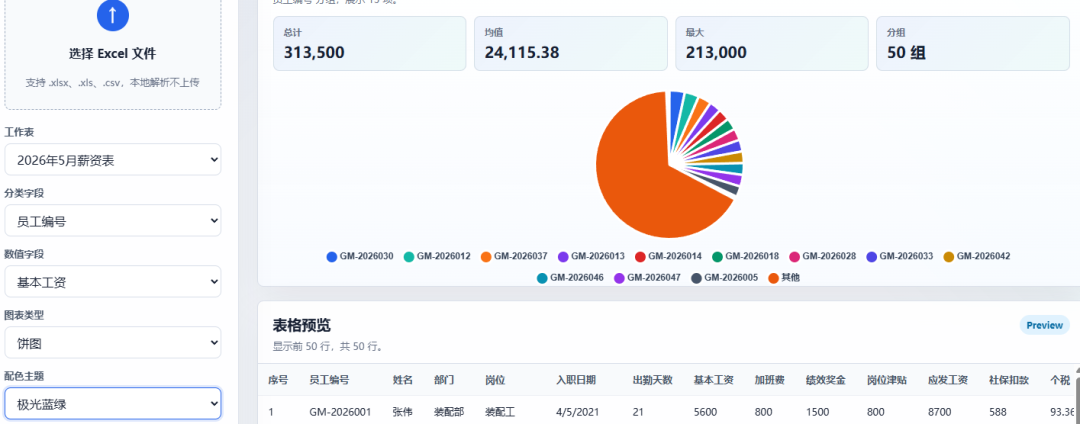The height and width of the screenshot is (424, 1080).
Task: Click the 装配工 position cell
Action: [500, 412]
